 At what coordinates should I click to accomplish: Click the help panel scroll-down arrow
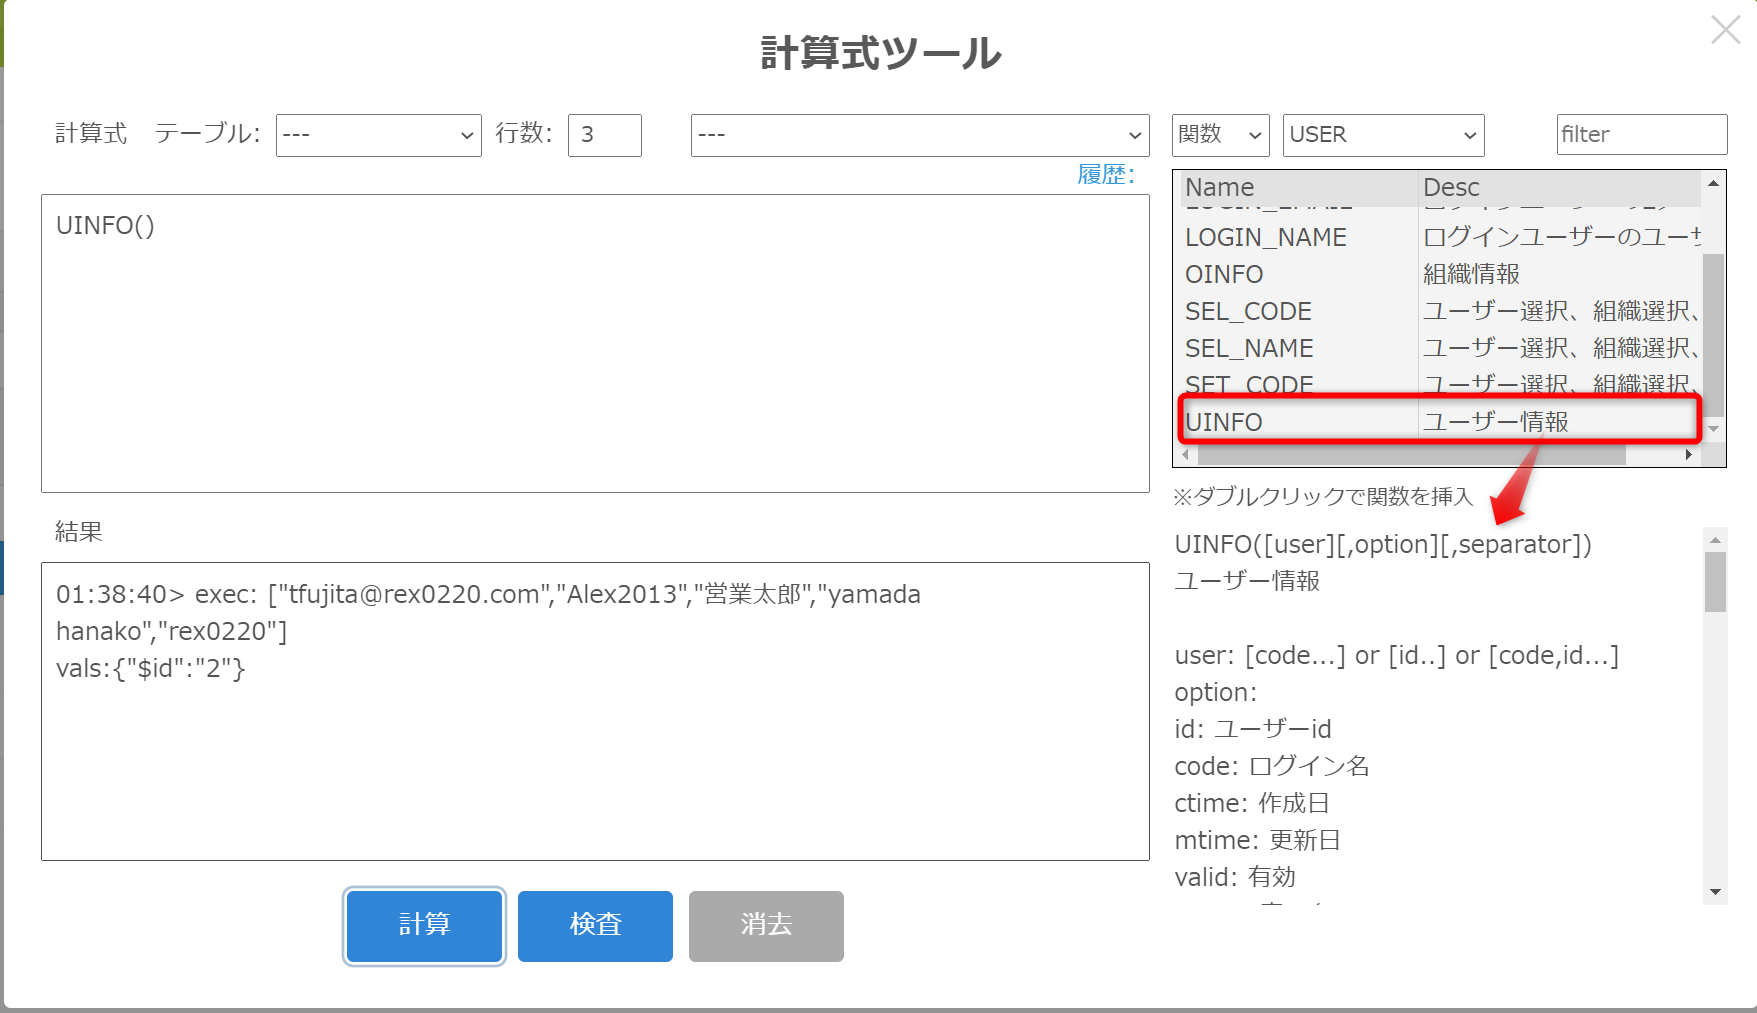coord(1716,892)
